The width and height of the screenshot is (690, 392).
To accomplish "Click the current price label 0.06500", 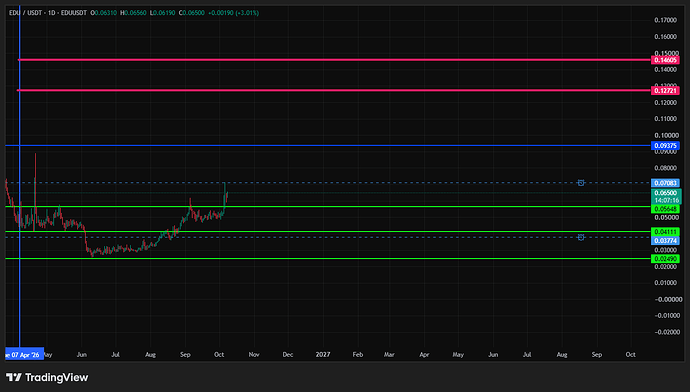I will coord(666,193).
